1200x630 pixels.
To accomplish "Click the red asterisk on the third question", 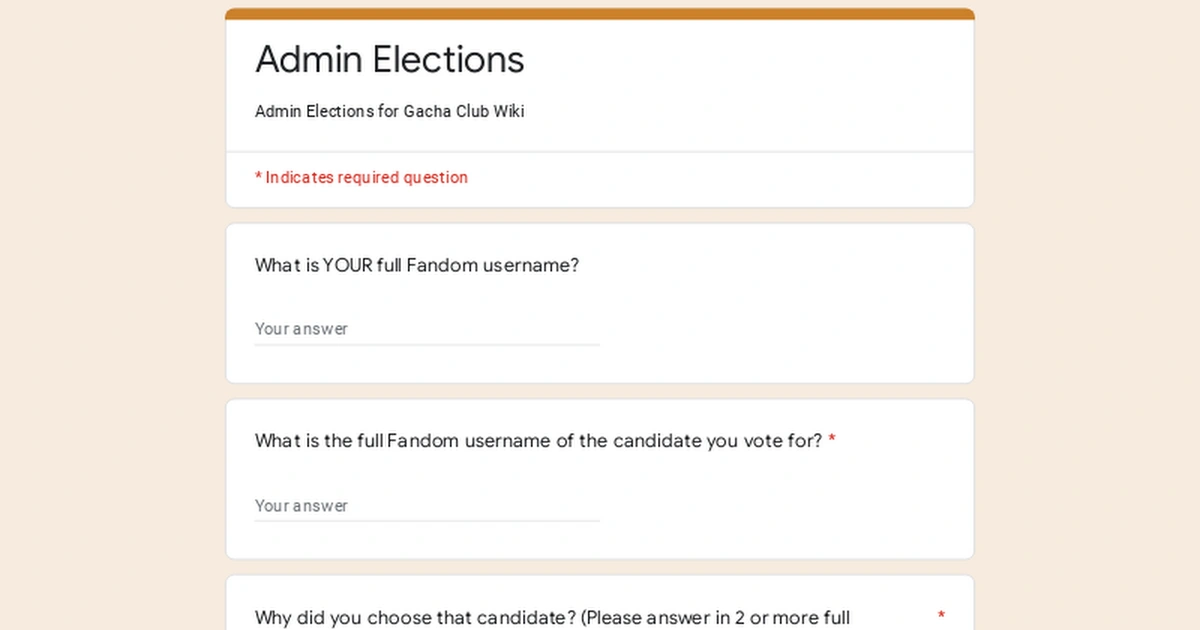I will click(941, 614).
